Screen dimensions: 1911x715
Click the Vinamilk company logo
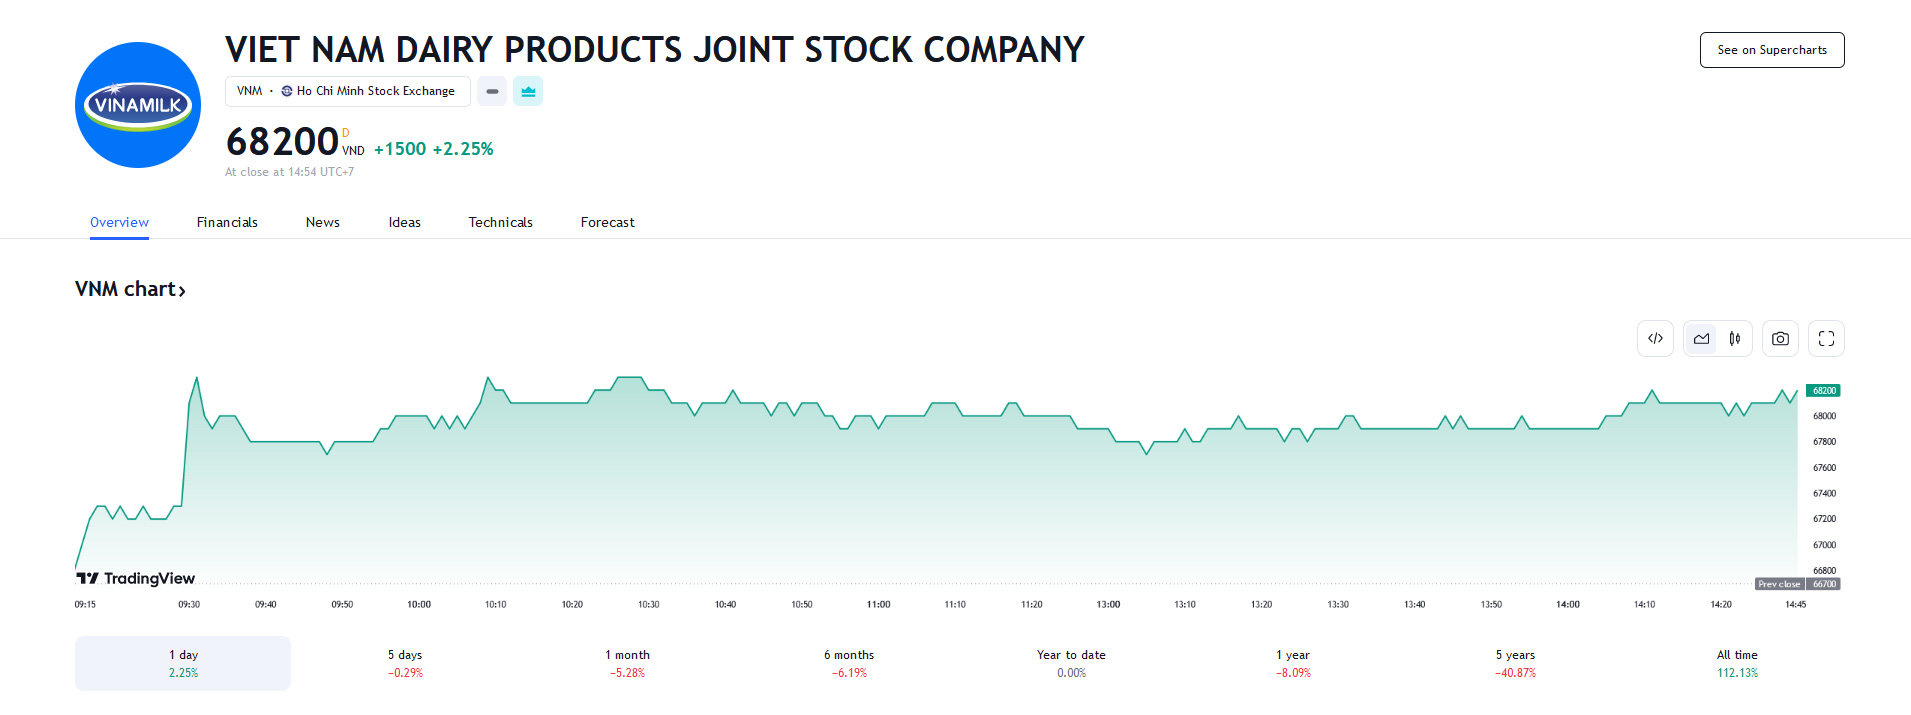point(138,105)
